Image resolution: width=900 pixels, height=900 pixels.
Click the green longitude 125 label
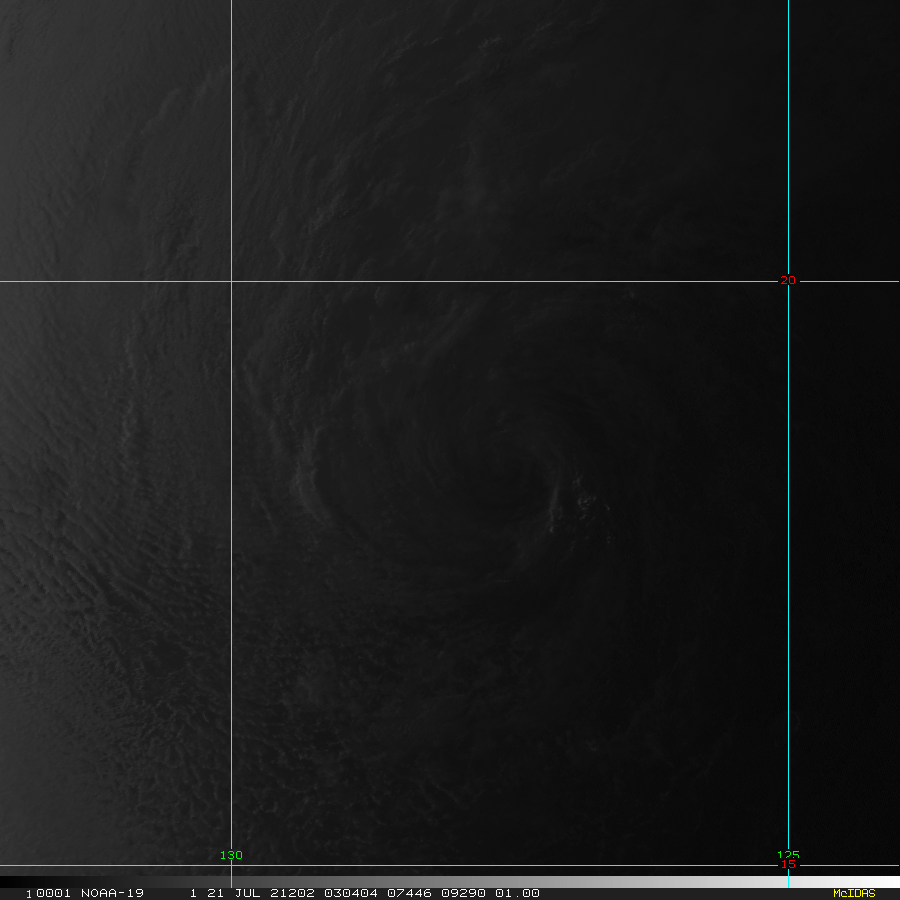[x=788, y=855]
